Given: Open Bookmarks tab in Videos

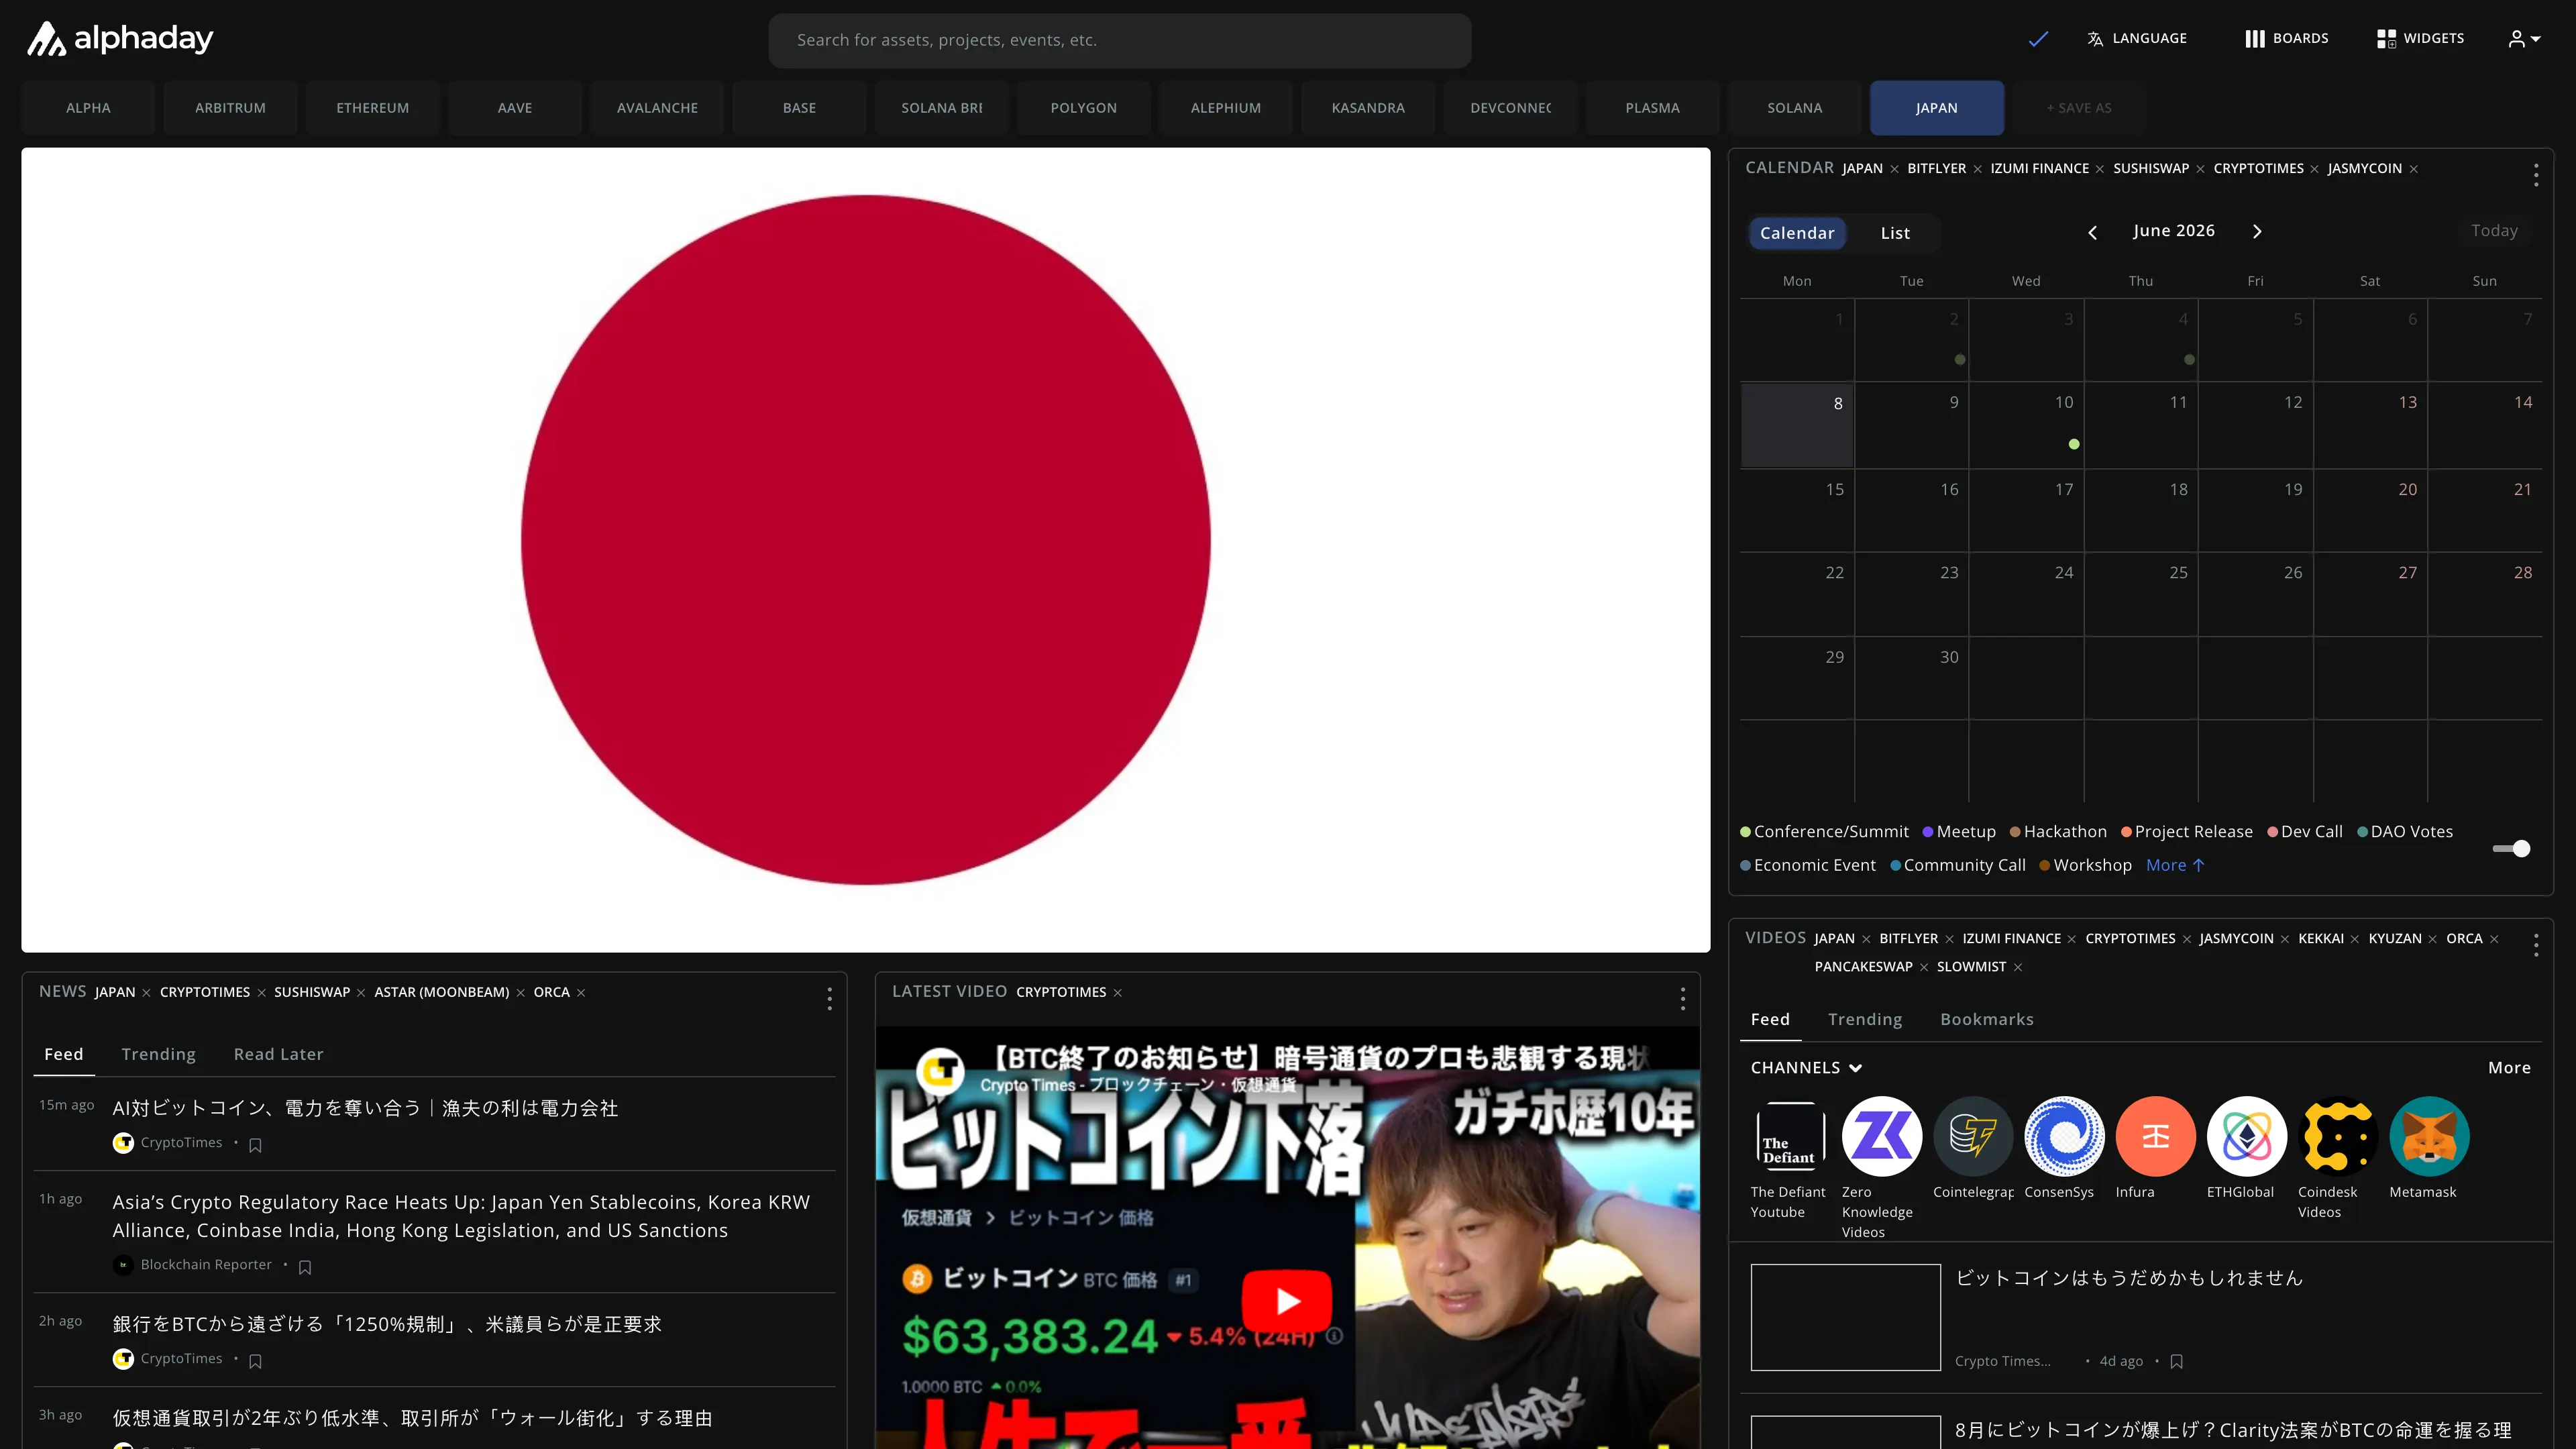Looking at the screenshot, I should coord(1986,1020).
